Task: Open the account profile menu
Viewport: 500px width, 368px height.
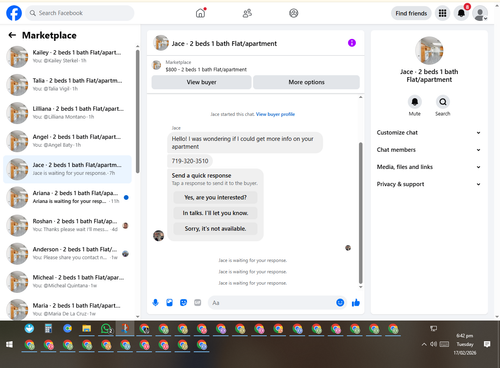Action: point(480,14)
